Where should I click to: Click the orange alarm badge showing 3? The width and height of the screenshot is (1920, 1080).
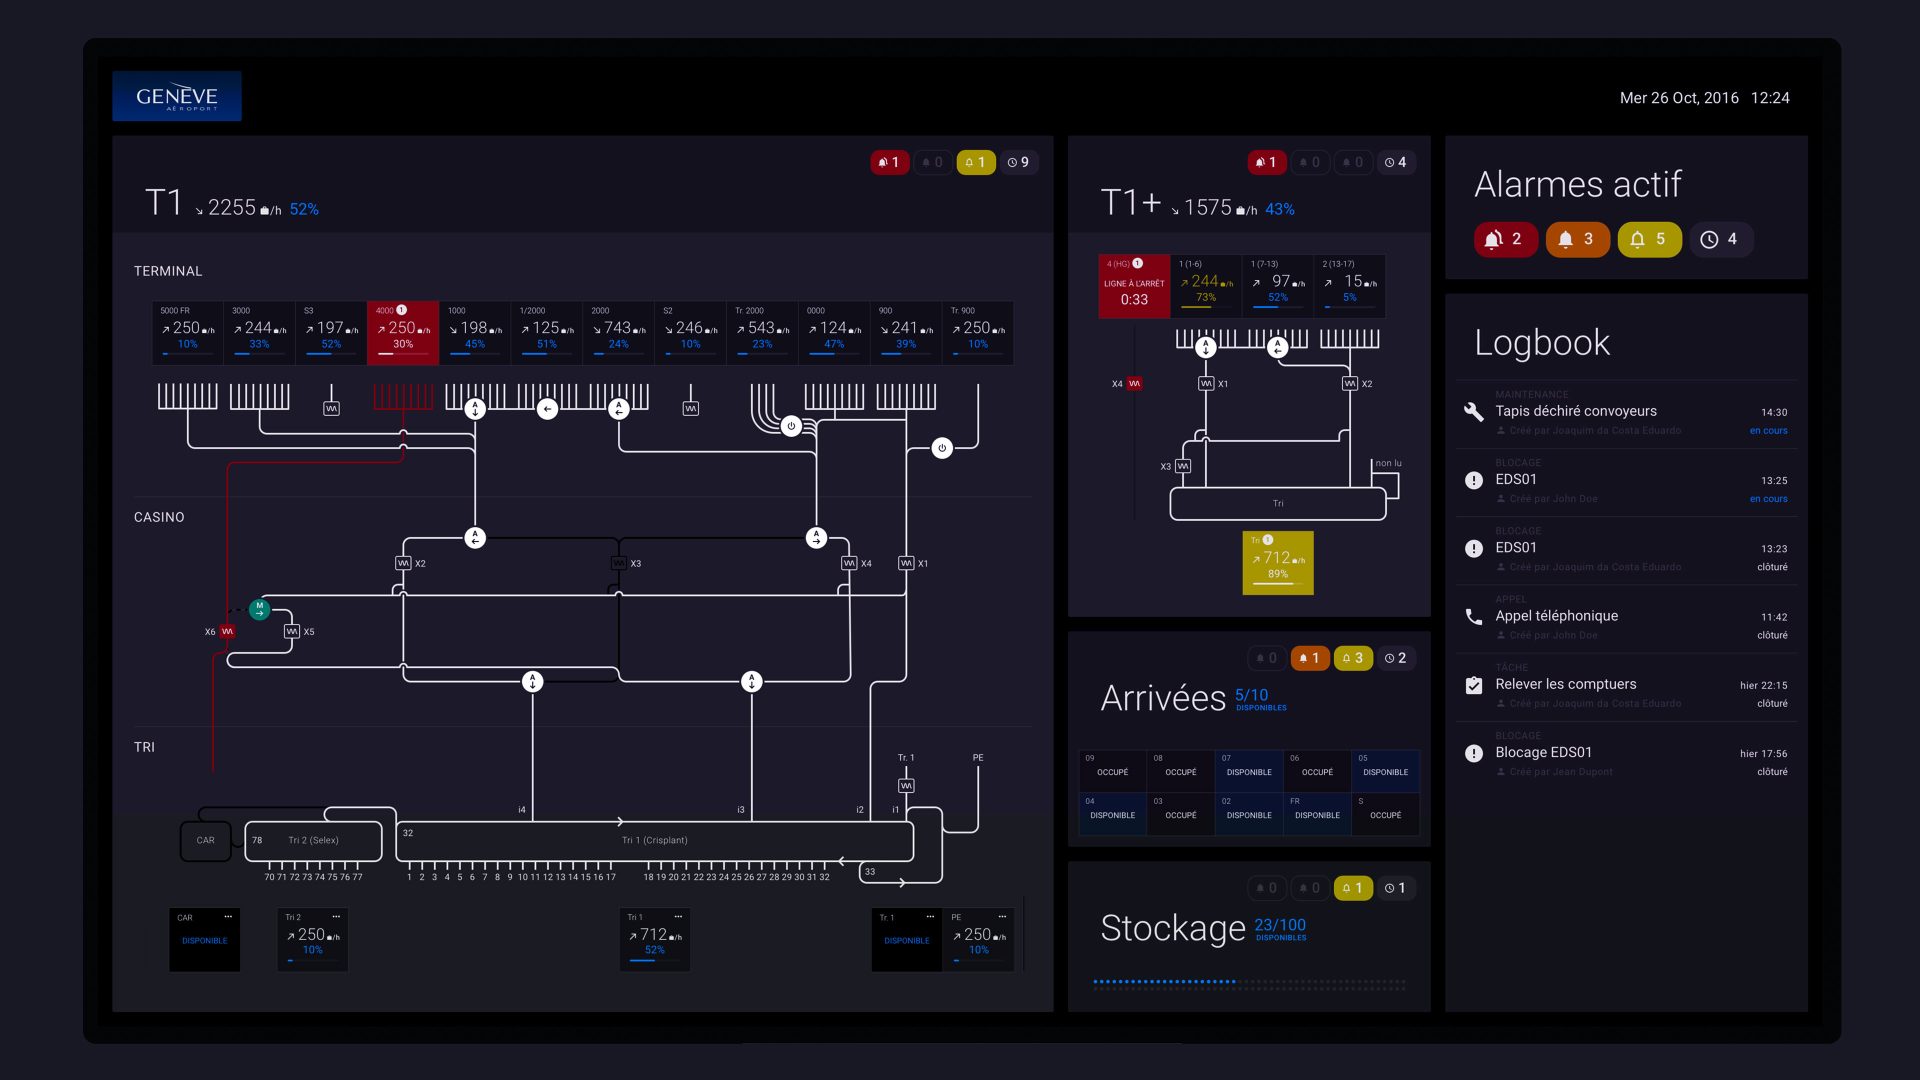coord(1577,239)
